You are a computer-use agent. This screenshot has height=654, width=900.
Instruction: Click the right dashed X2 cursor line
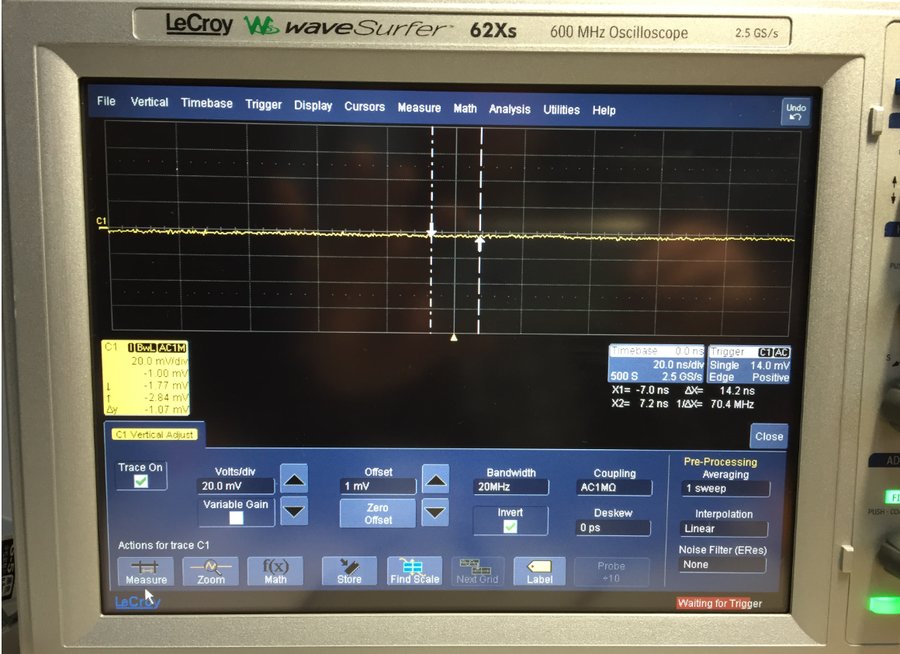click(x=480, y=230)
